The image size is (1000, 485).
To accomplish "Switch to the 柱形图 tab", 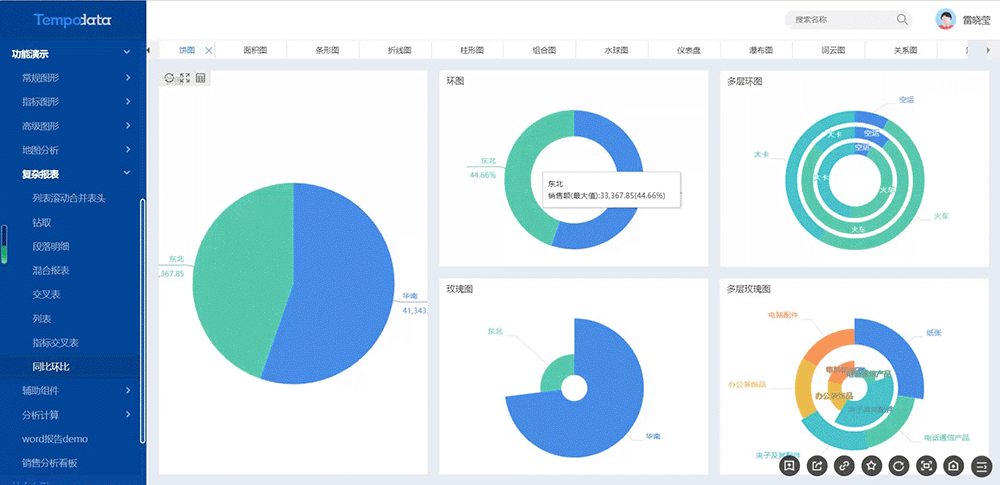I will click(x=471, y=50).
